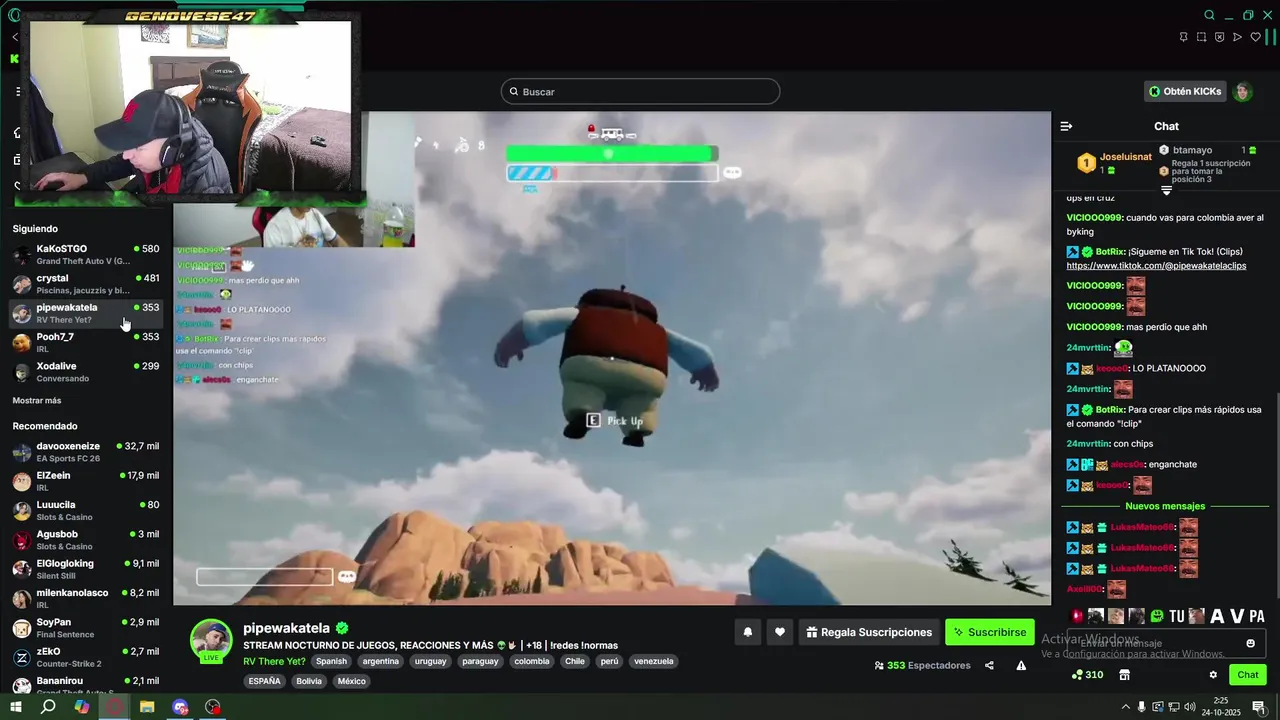This screenshot has width=1280, height=720.
Task: Open milenkanolasco recommended channel
Action: 85,598
